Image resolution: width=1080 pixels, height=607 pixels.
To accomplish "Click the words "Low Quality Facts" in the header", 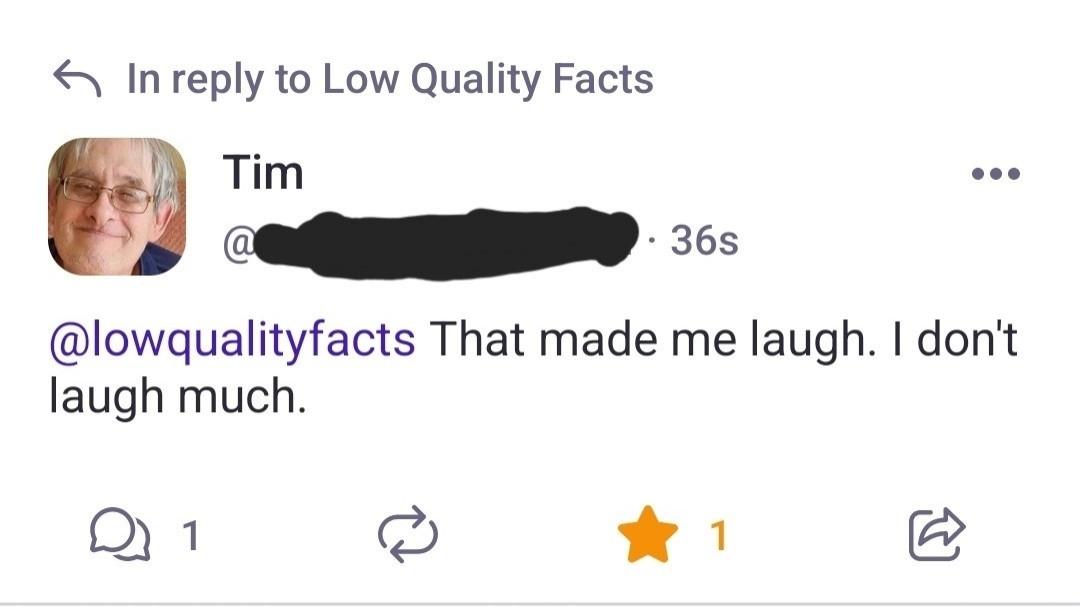I will (487, 79).
